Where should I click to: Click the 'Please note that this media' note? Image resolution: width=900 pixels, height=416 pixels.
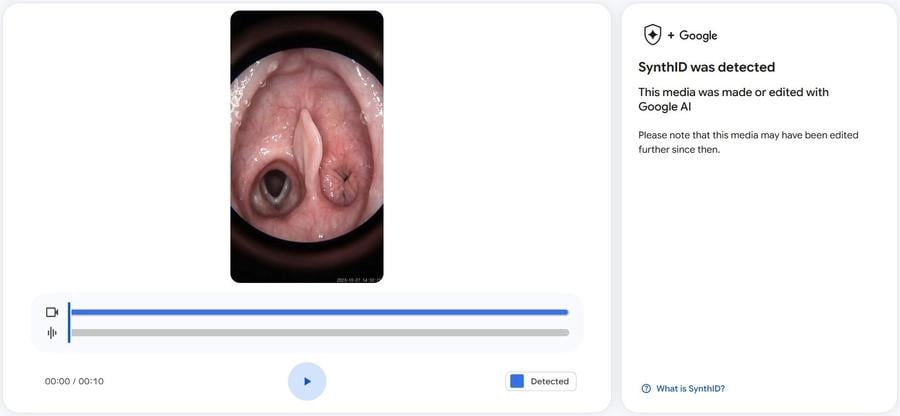point(748,142)
